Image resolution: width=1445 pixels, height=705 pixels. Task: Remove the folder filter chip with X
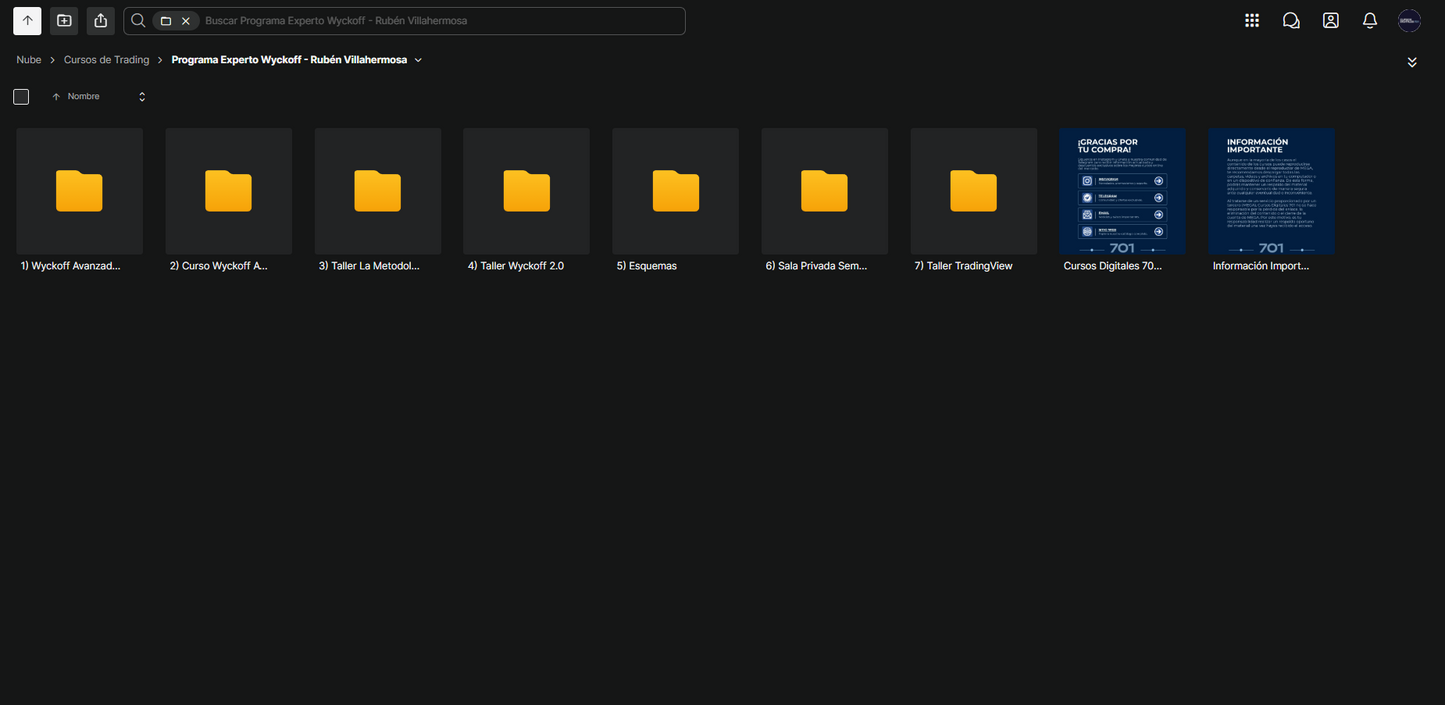tap(186, 21)
